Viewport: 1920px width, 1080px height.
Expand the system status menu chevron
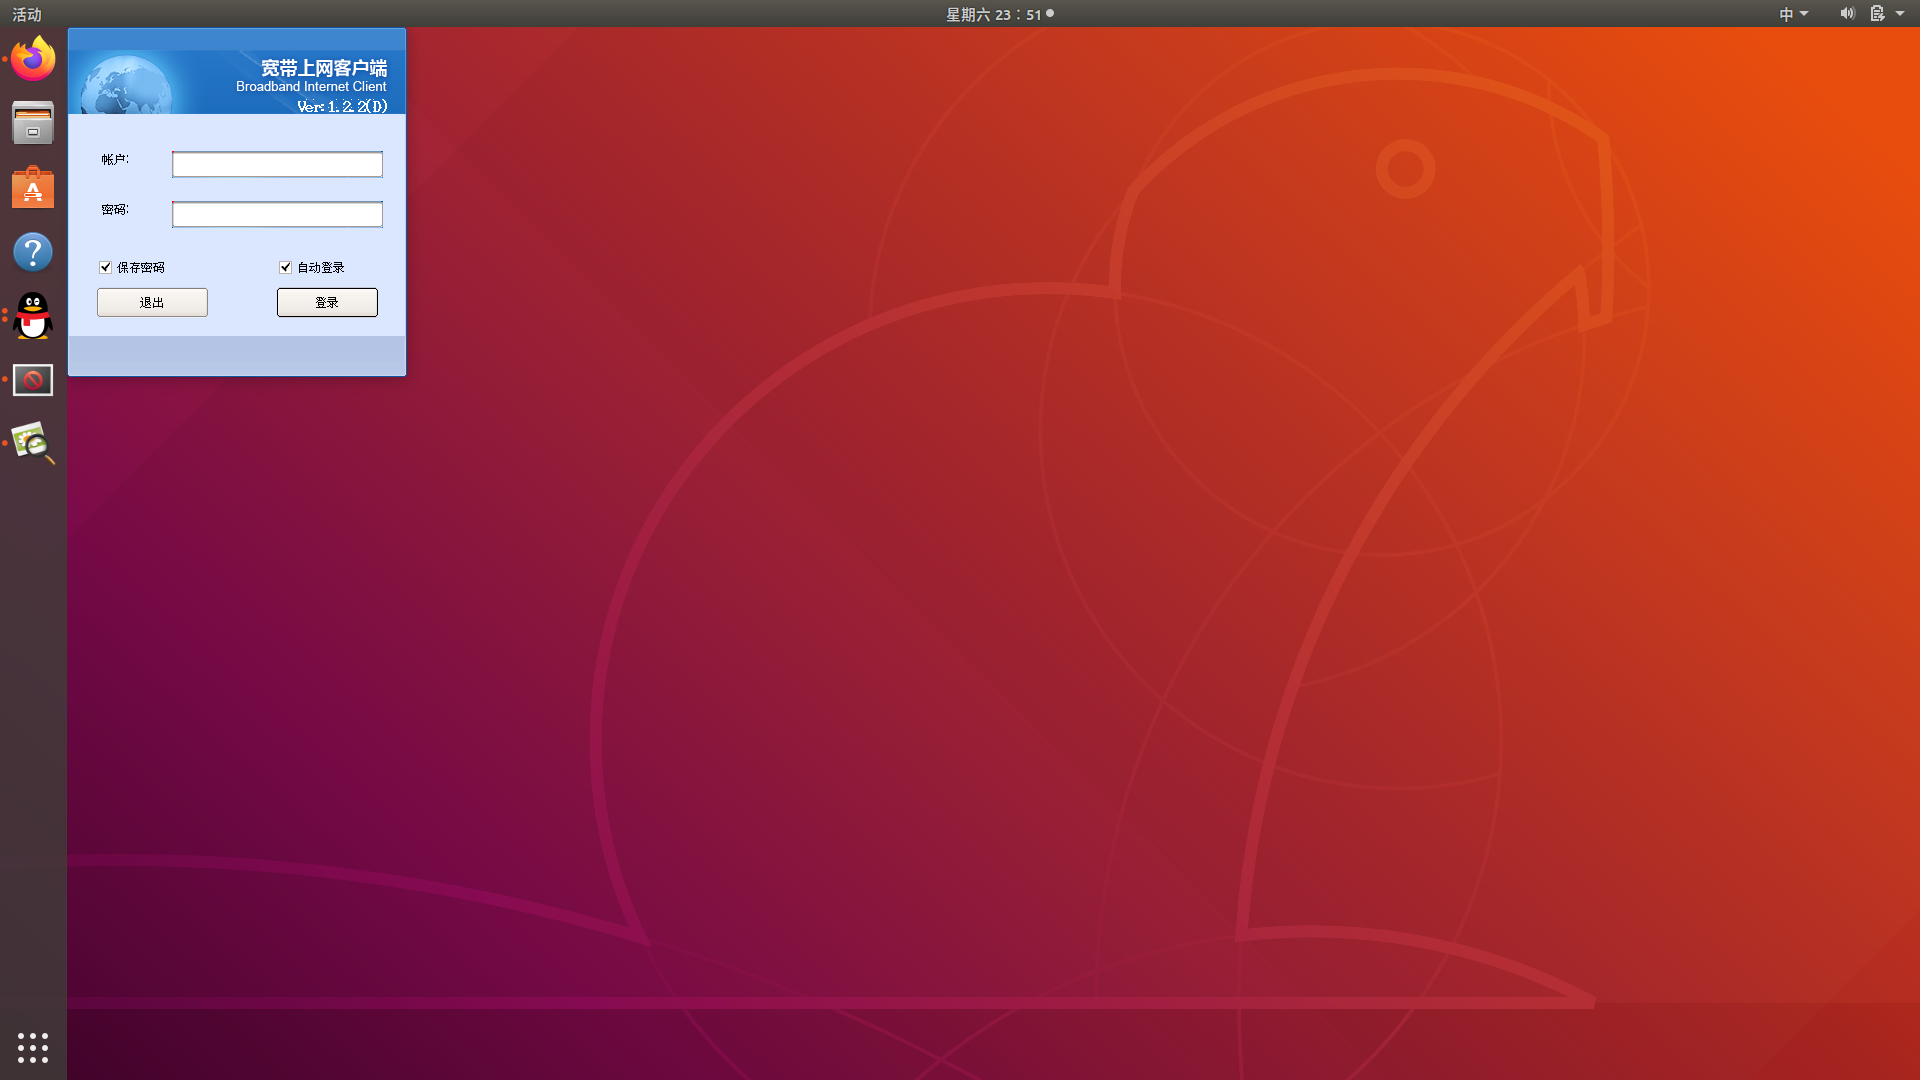click(x=1901, y=13)
